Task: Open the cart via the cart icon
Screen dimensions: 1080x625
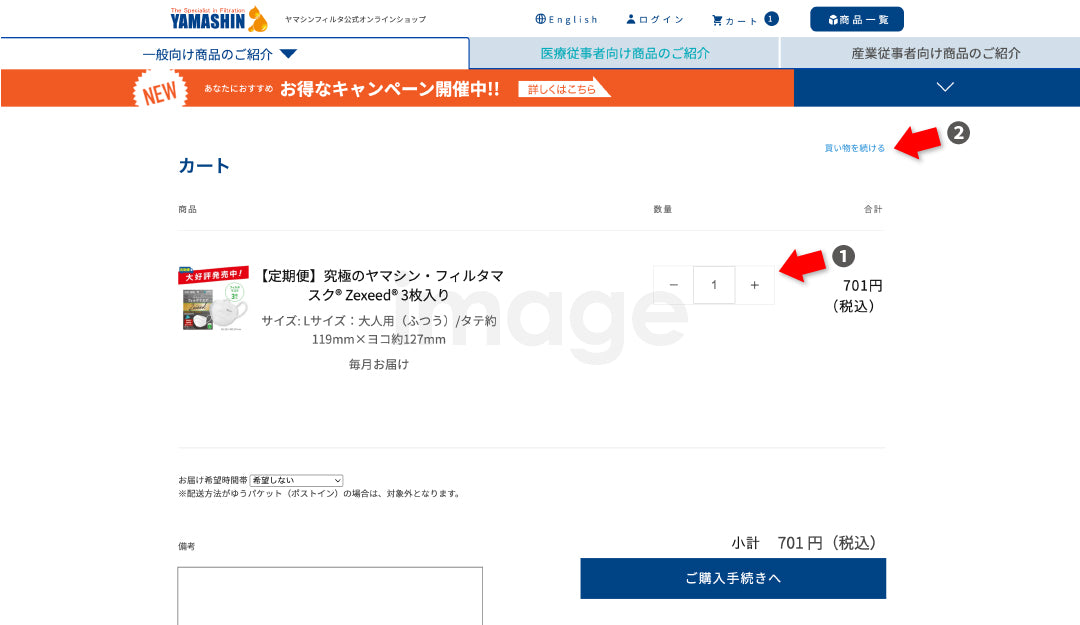Action: [x=717, y=19]
